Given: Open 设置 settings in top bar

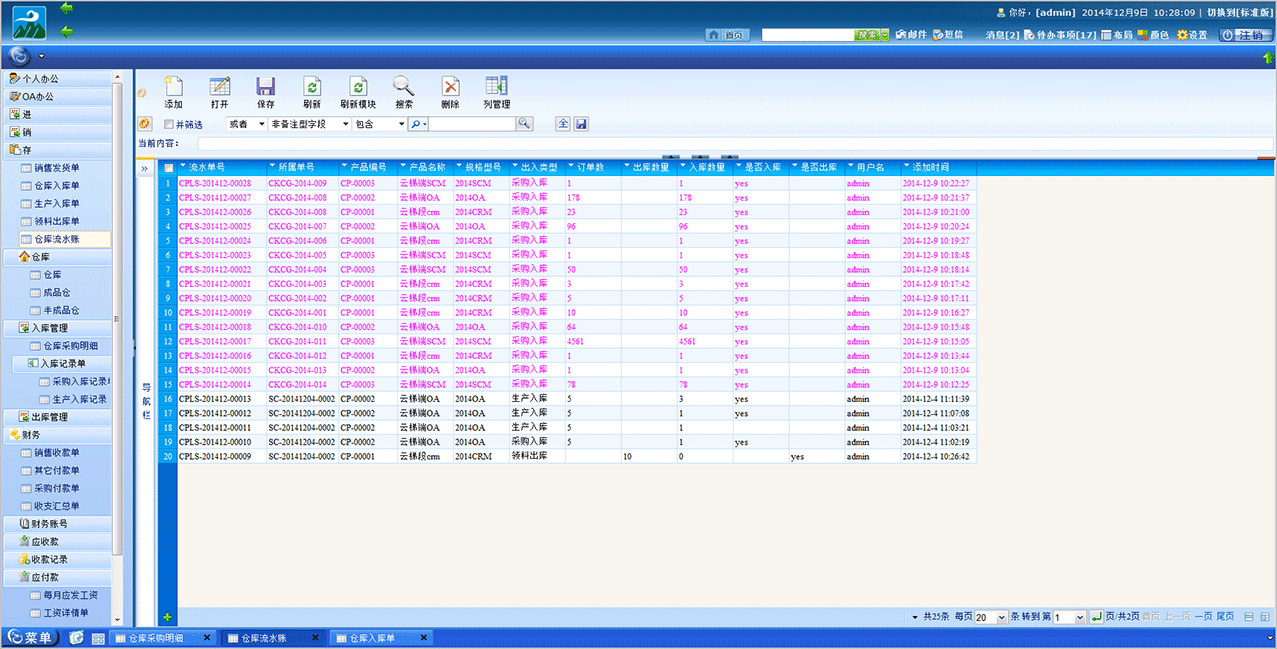Looking at the screenshot, I should 1192,35.
